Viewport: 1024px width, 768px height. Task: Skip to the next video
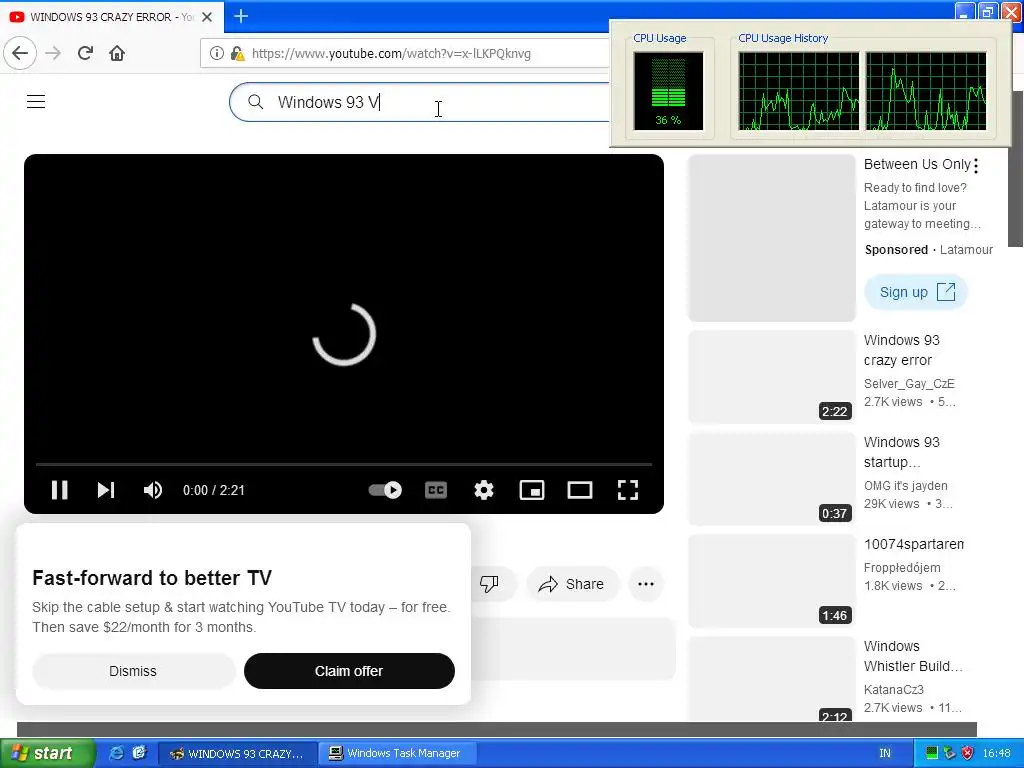coord(106,490)
